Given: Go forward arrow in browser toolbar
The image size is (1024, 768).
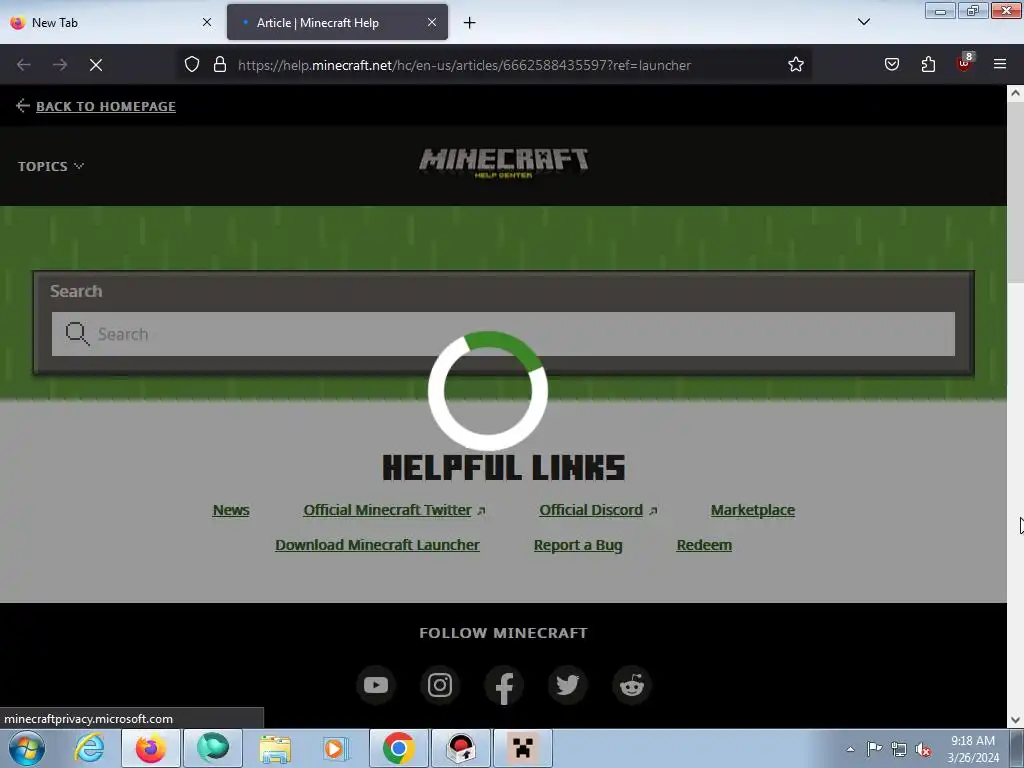Looking at the screenshot, I should pyautogui.click(x=60, y=65).
